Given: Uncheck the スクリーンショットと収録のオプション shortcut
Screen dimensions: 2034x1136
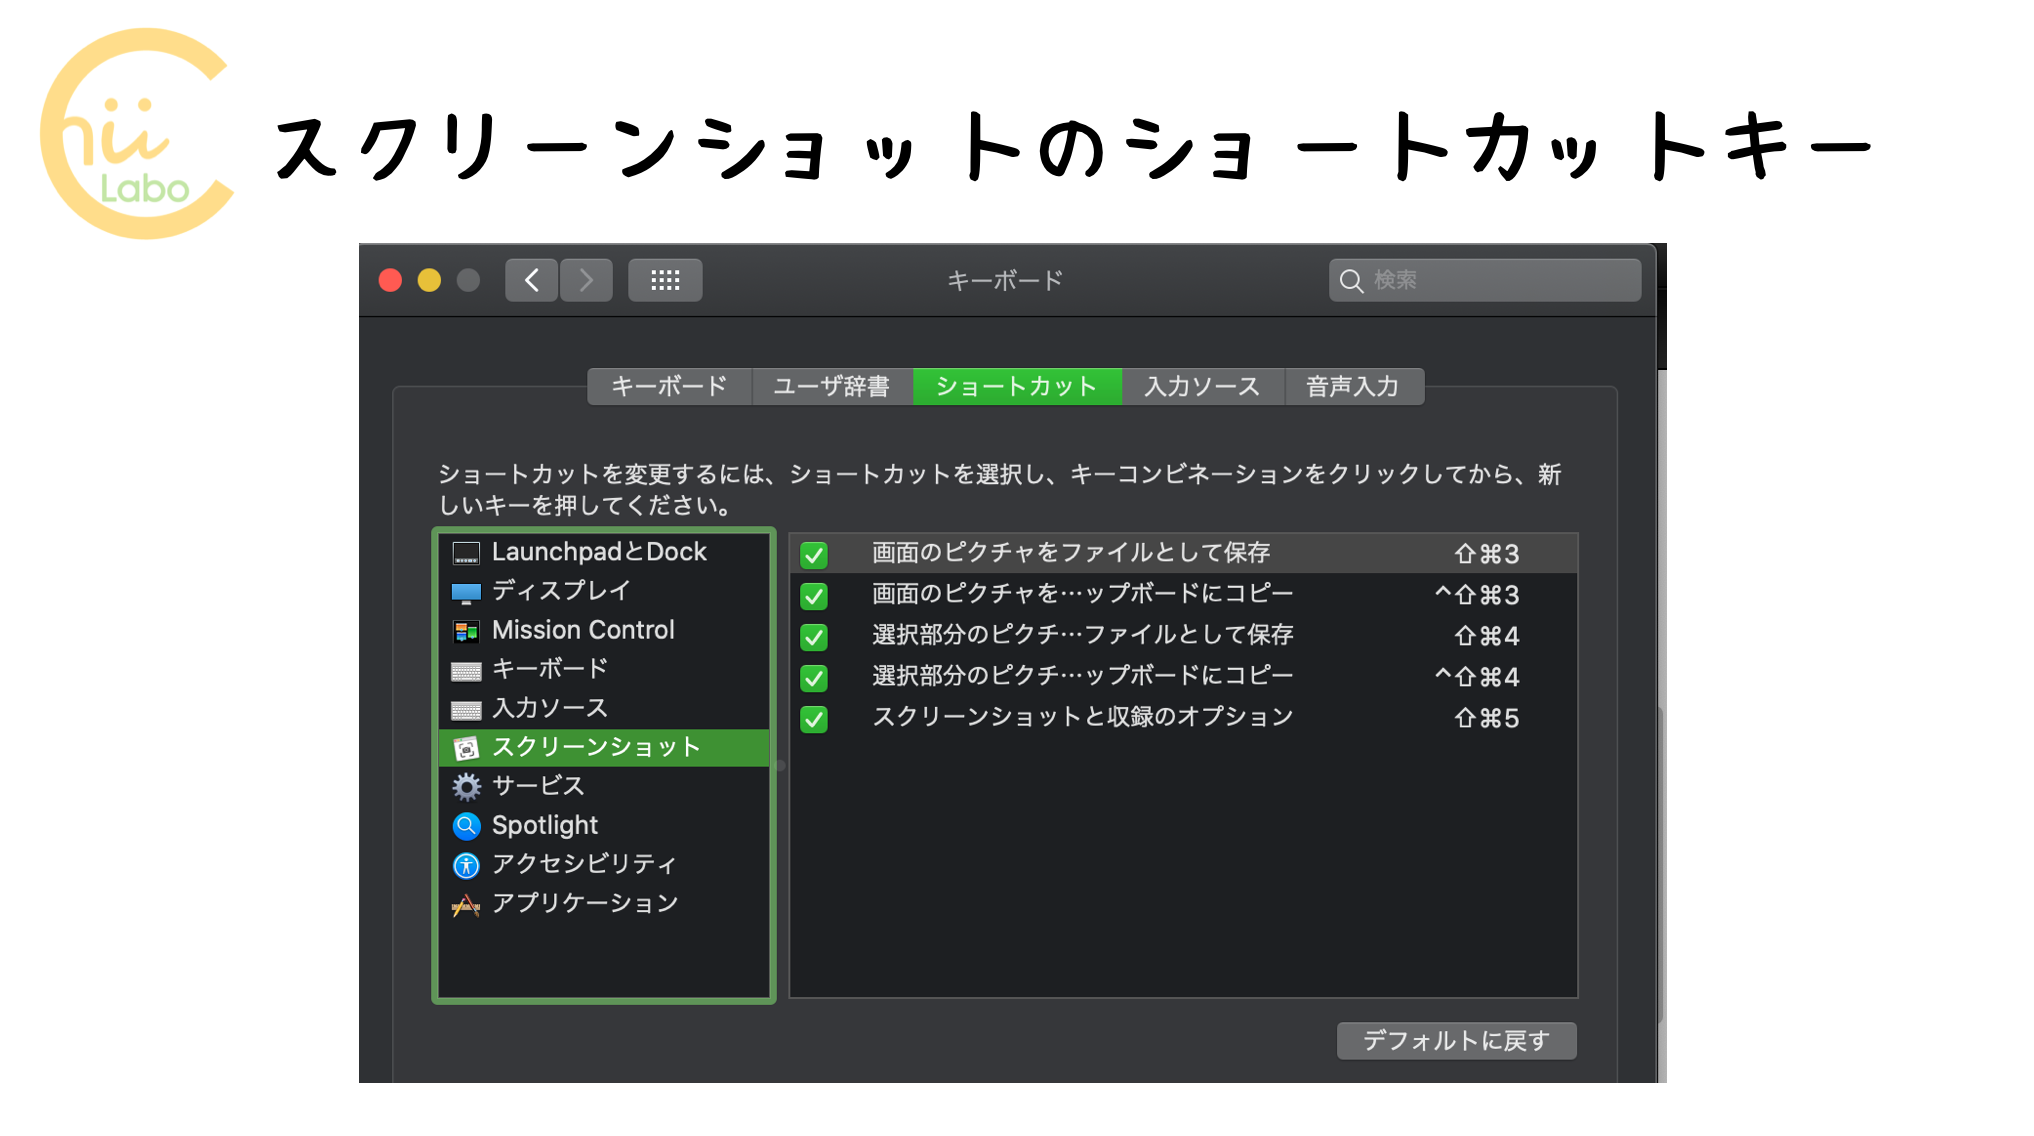Looking at the screenshot, I should tap(813, 718).
